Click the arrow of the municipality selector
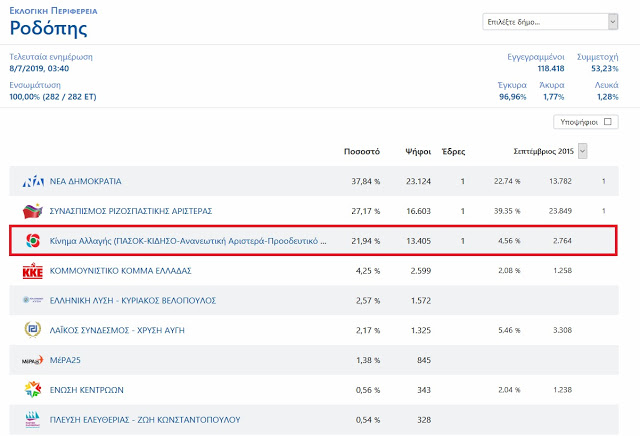Image resolution: width=640 pixels, height=436 pixels. 613,22
